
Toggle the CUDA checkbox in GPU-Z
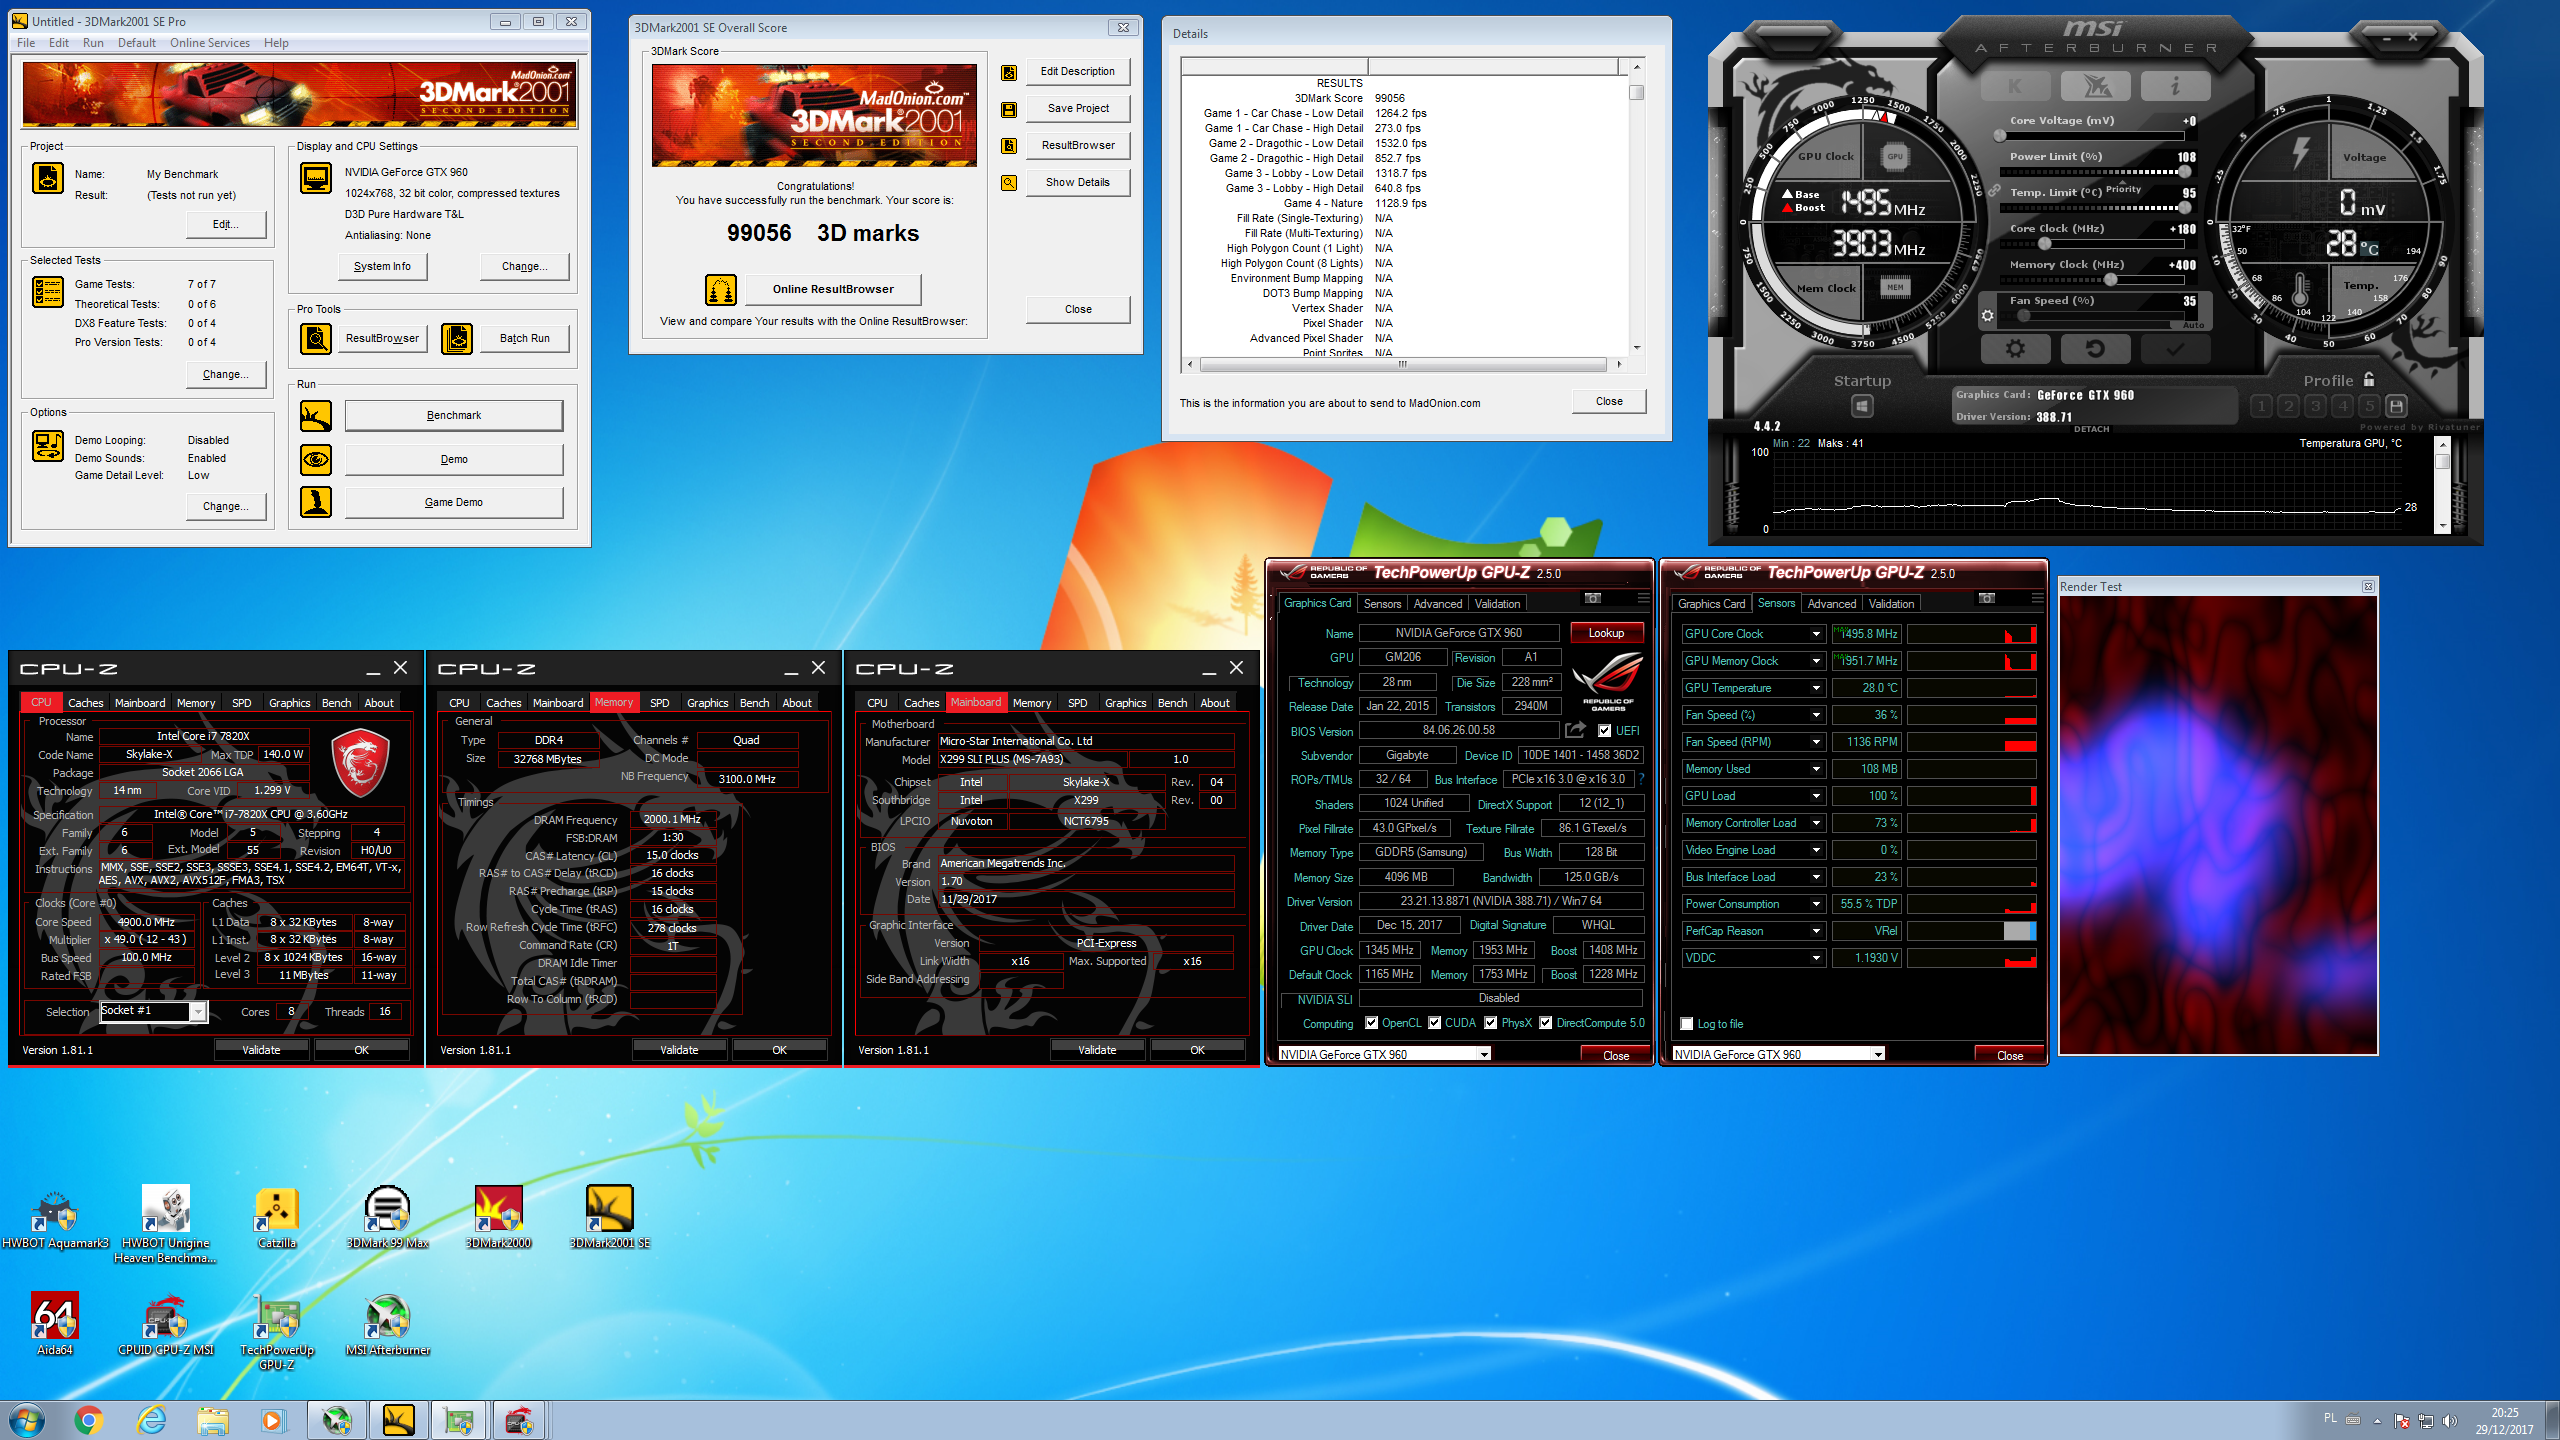coord(1435,1023)
